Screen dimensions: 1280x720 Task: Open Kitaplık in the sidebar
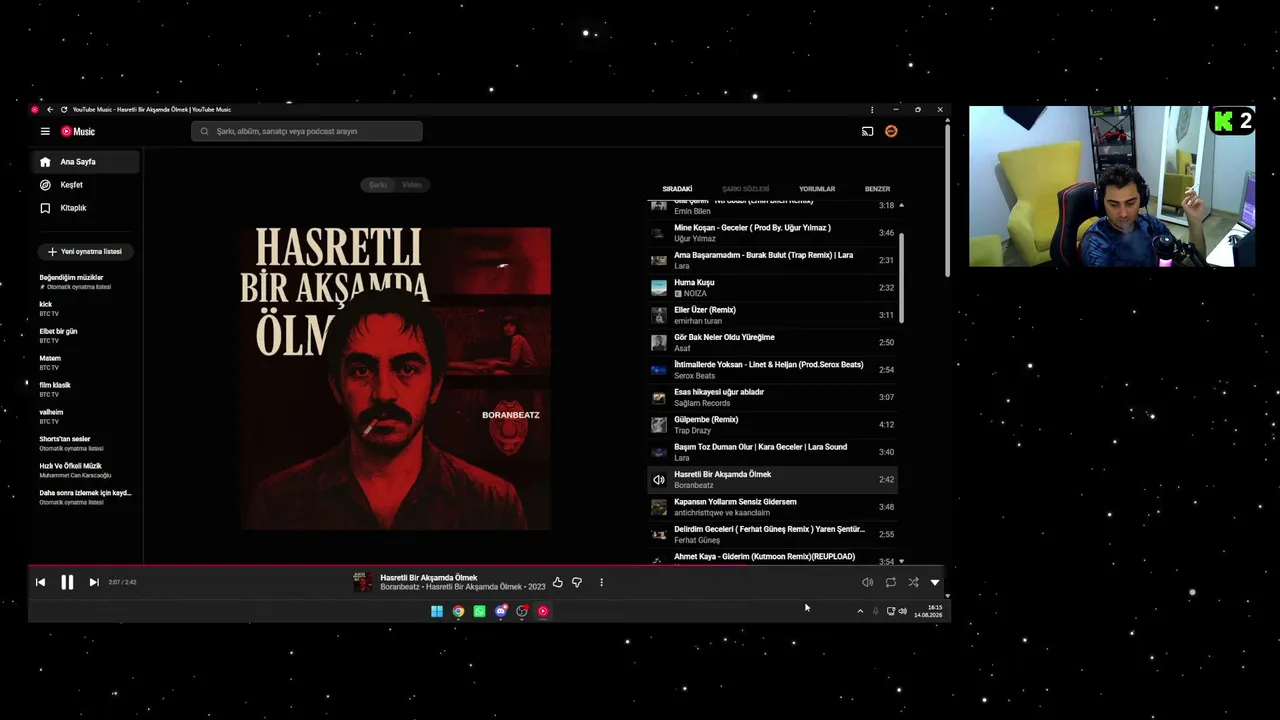click(x=88, y=208)
